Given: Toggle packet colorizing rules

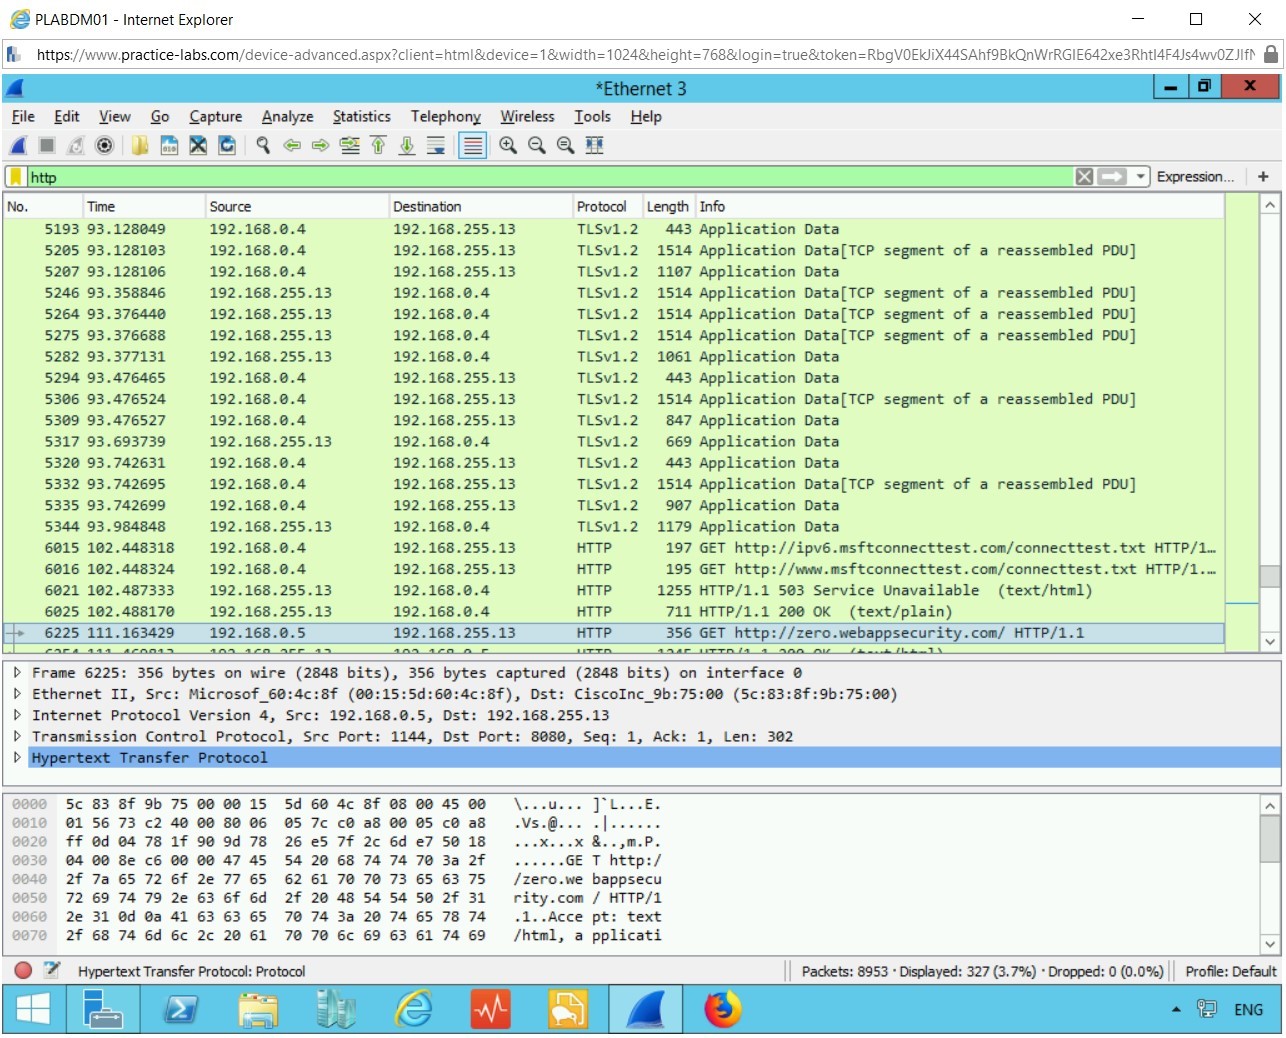Looking at the screenshot, I should click(x=472, y=146).
